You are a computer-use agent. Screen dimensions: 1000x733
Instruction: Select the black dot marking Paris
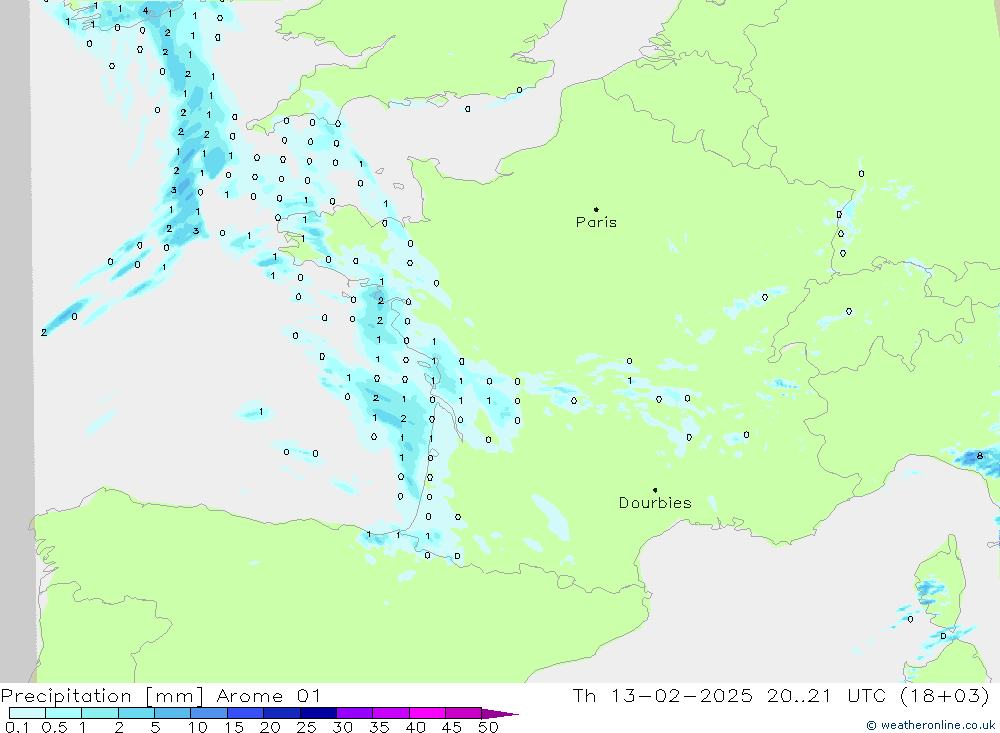click(596, 209)
